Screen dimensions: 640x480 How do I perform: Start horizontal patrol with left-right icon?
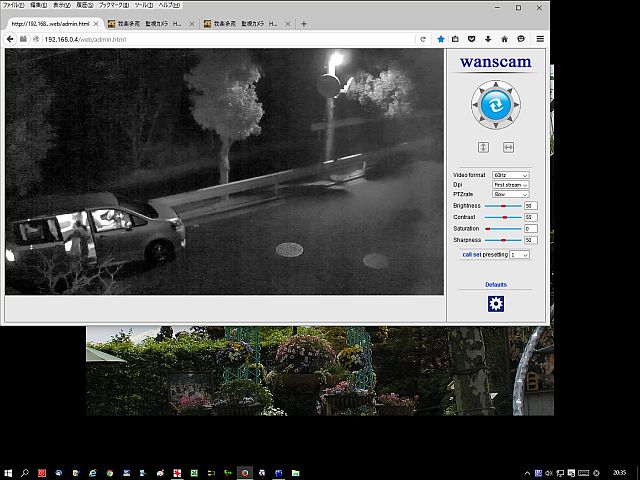(x=508, y=147)
